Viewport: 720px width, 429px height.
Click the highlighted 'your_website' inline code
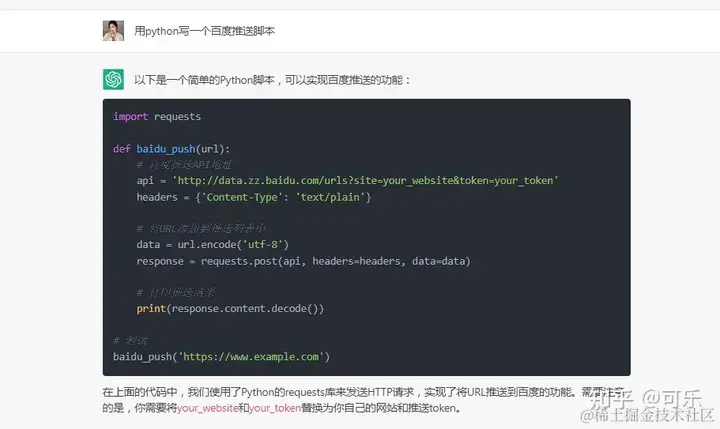click(208, 408)
